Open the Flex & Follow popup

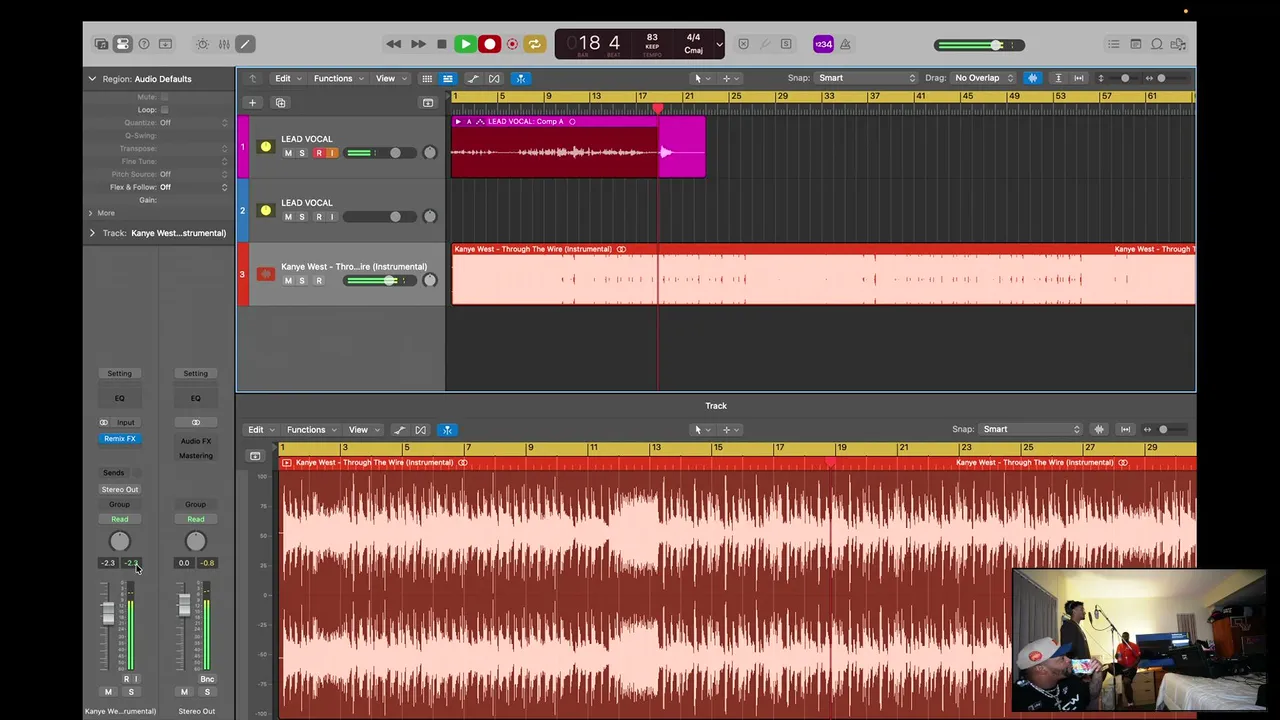point(194,187)
